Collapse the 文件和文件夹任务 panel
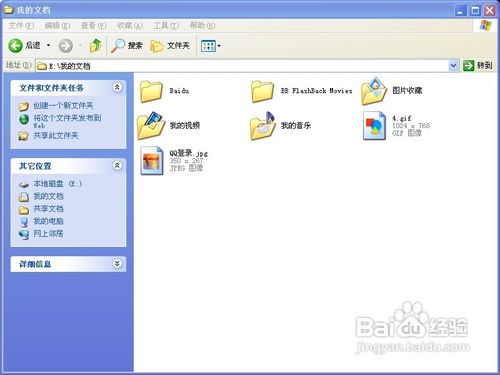Image resolution: width=500 pixels, height=375 pixels. (x=117, y=88)
